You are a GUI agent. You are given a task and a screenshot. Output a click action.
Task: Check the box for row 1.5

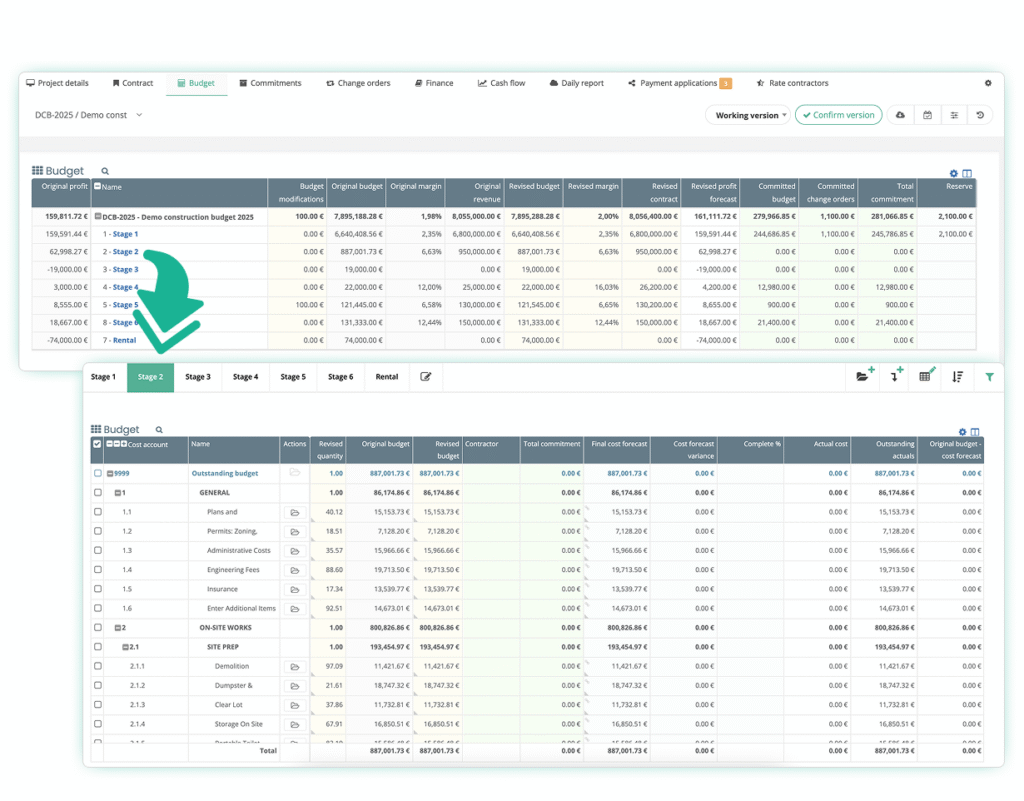97,589
